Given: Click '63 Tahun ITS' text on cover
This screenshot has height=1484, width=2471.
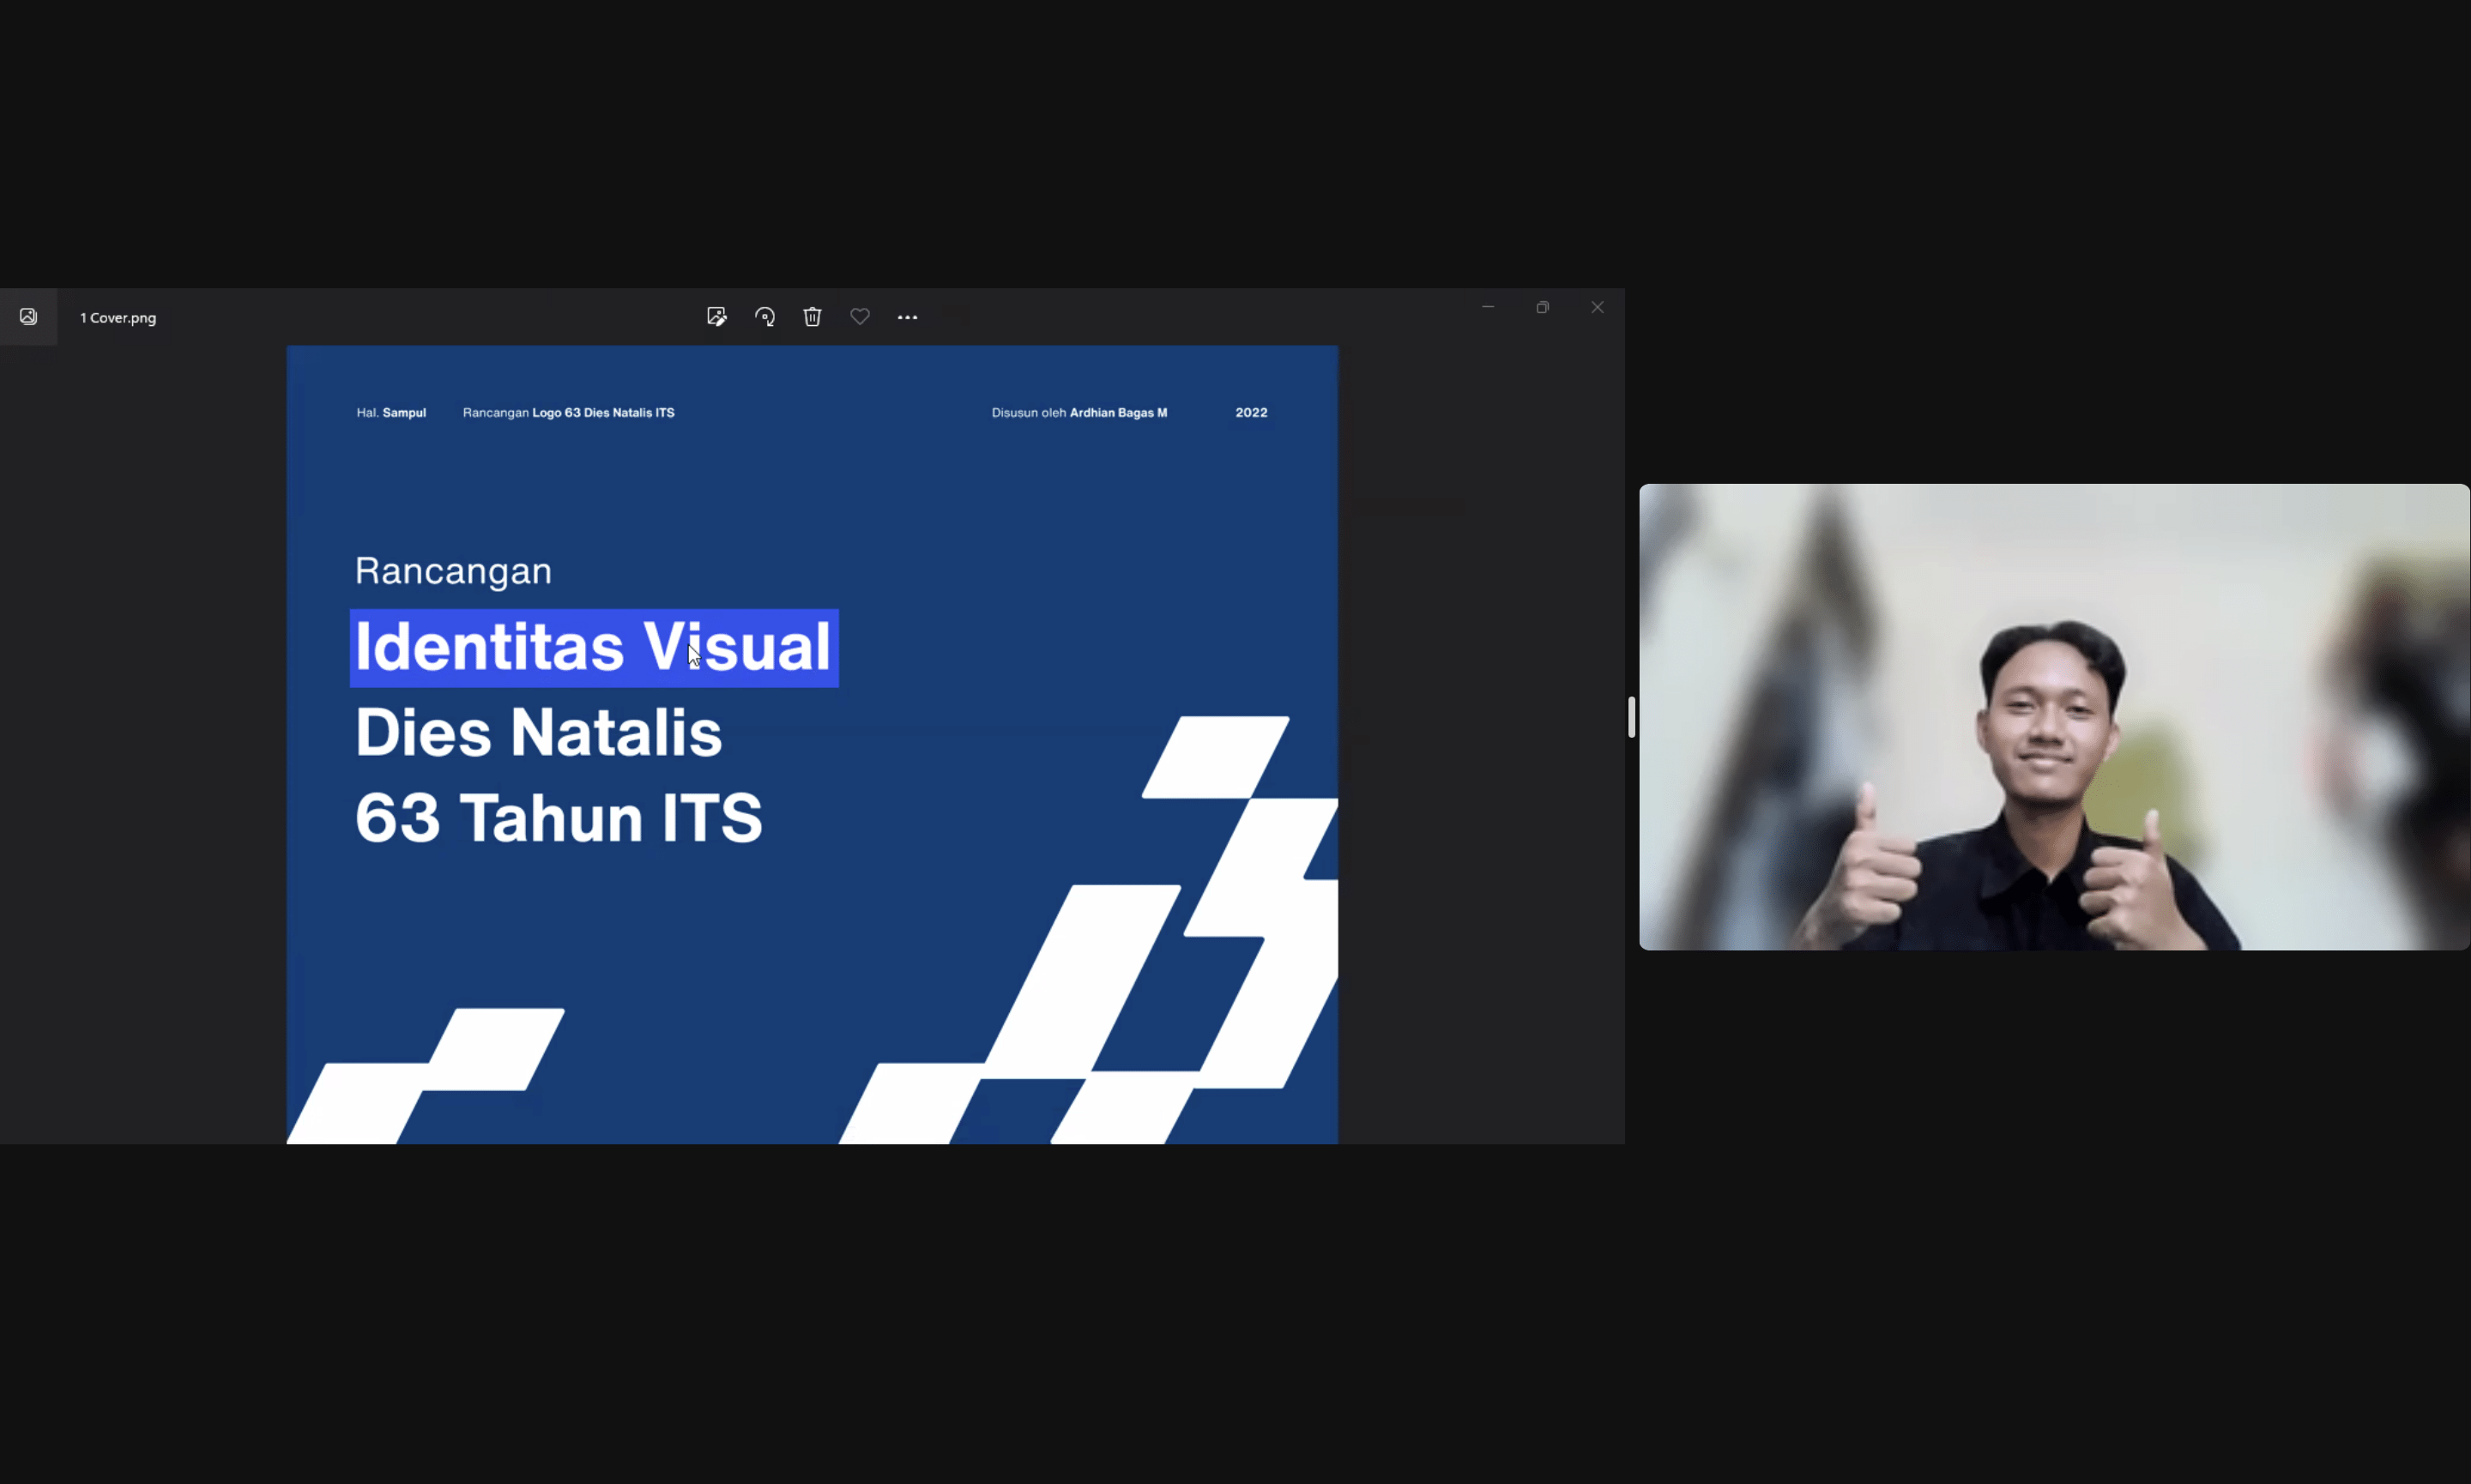Looking at the screenshot, I should click(558, 818).
